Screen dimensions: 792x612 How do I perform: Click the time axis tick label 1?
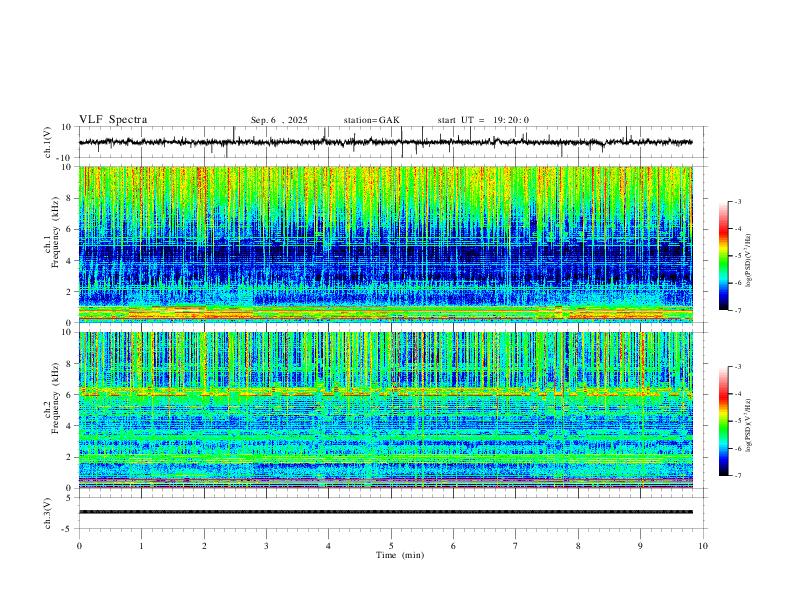pyautogui.click(x=141, y=546)
